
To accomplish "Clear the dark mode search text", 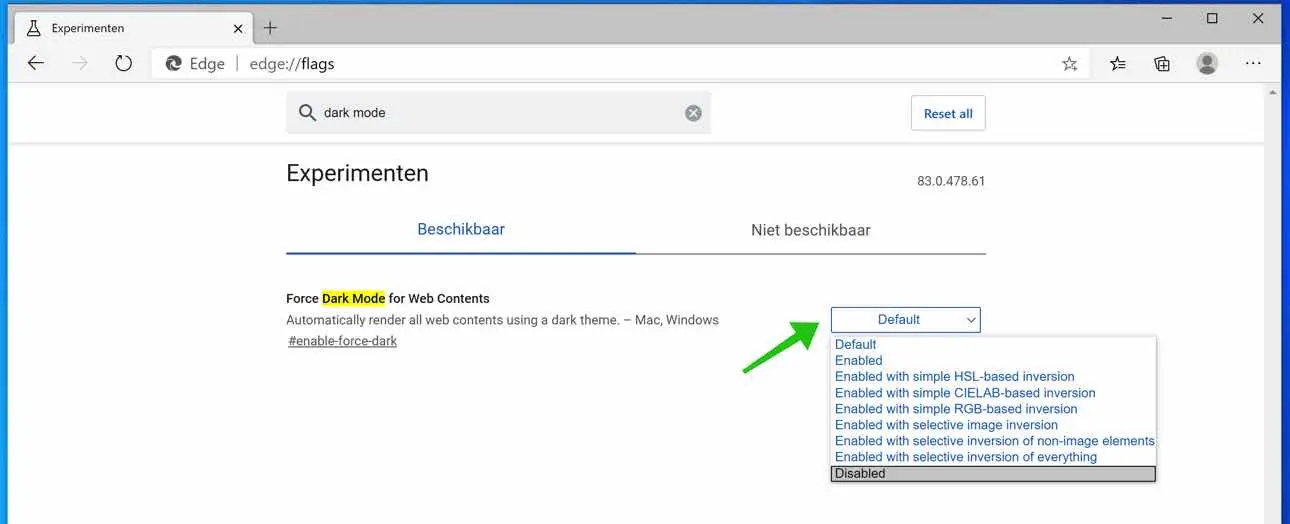I will click(693, 113).
